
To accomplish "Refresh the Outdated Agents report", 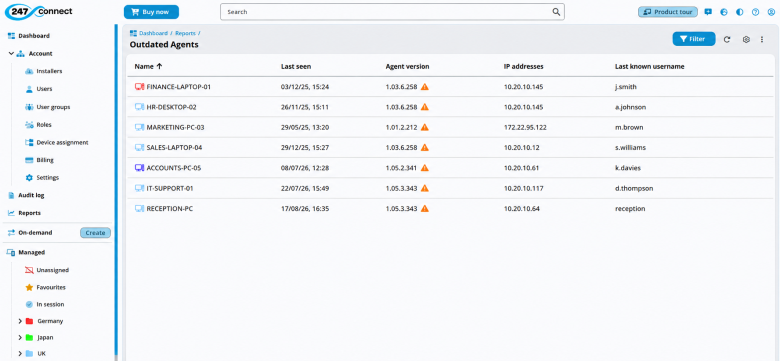I will [x=727, y=39].
